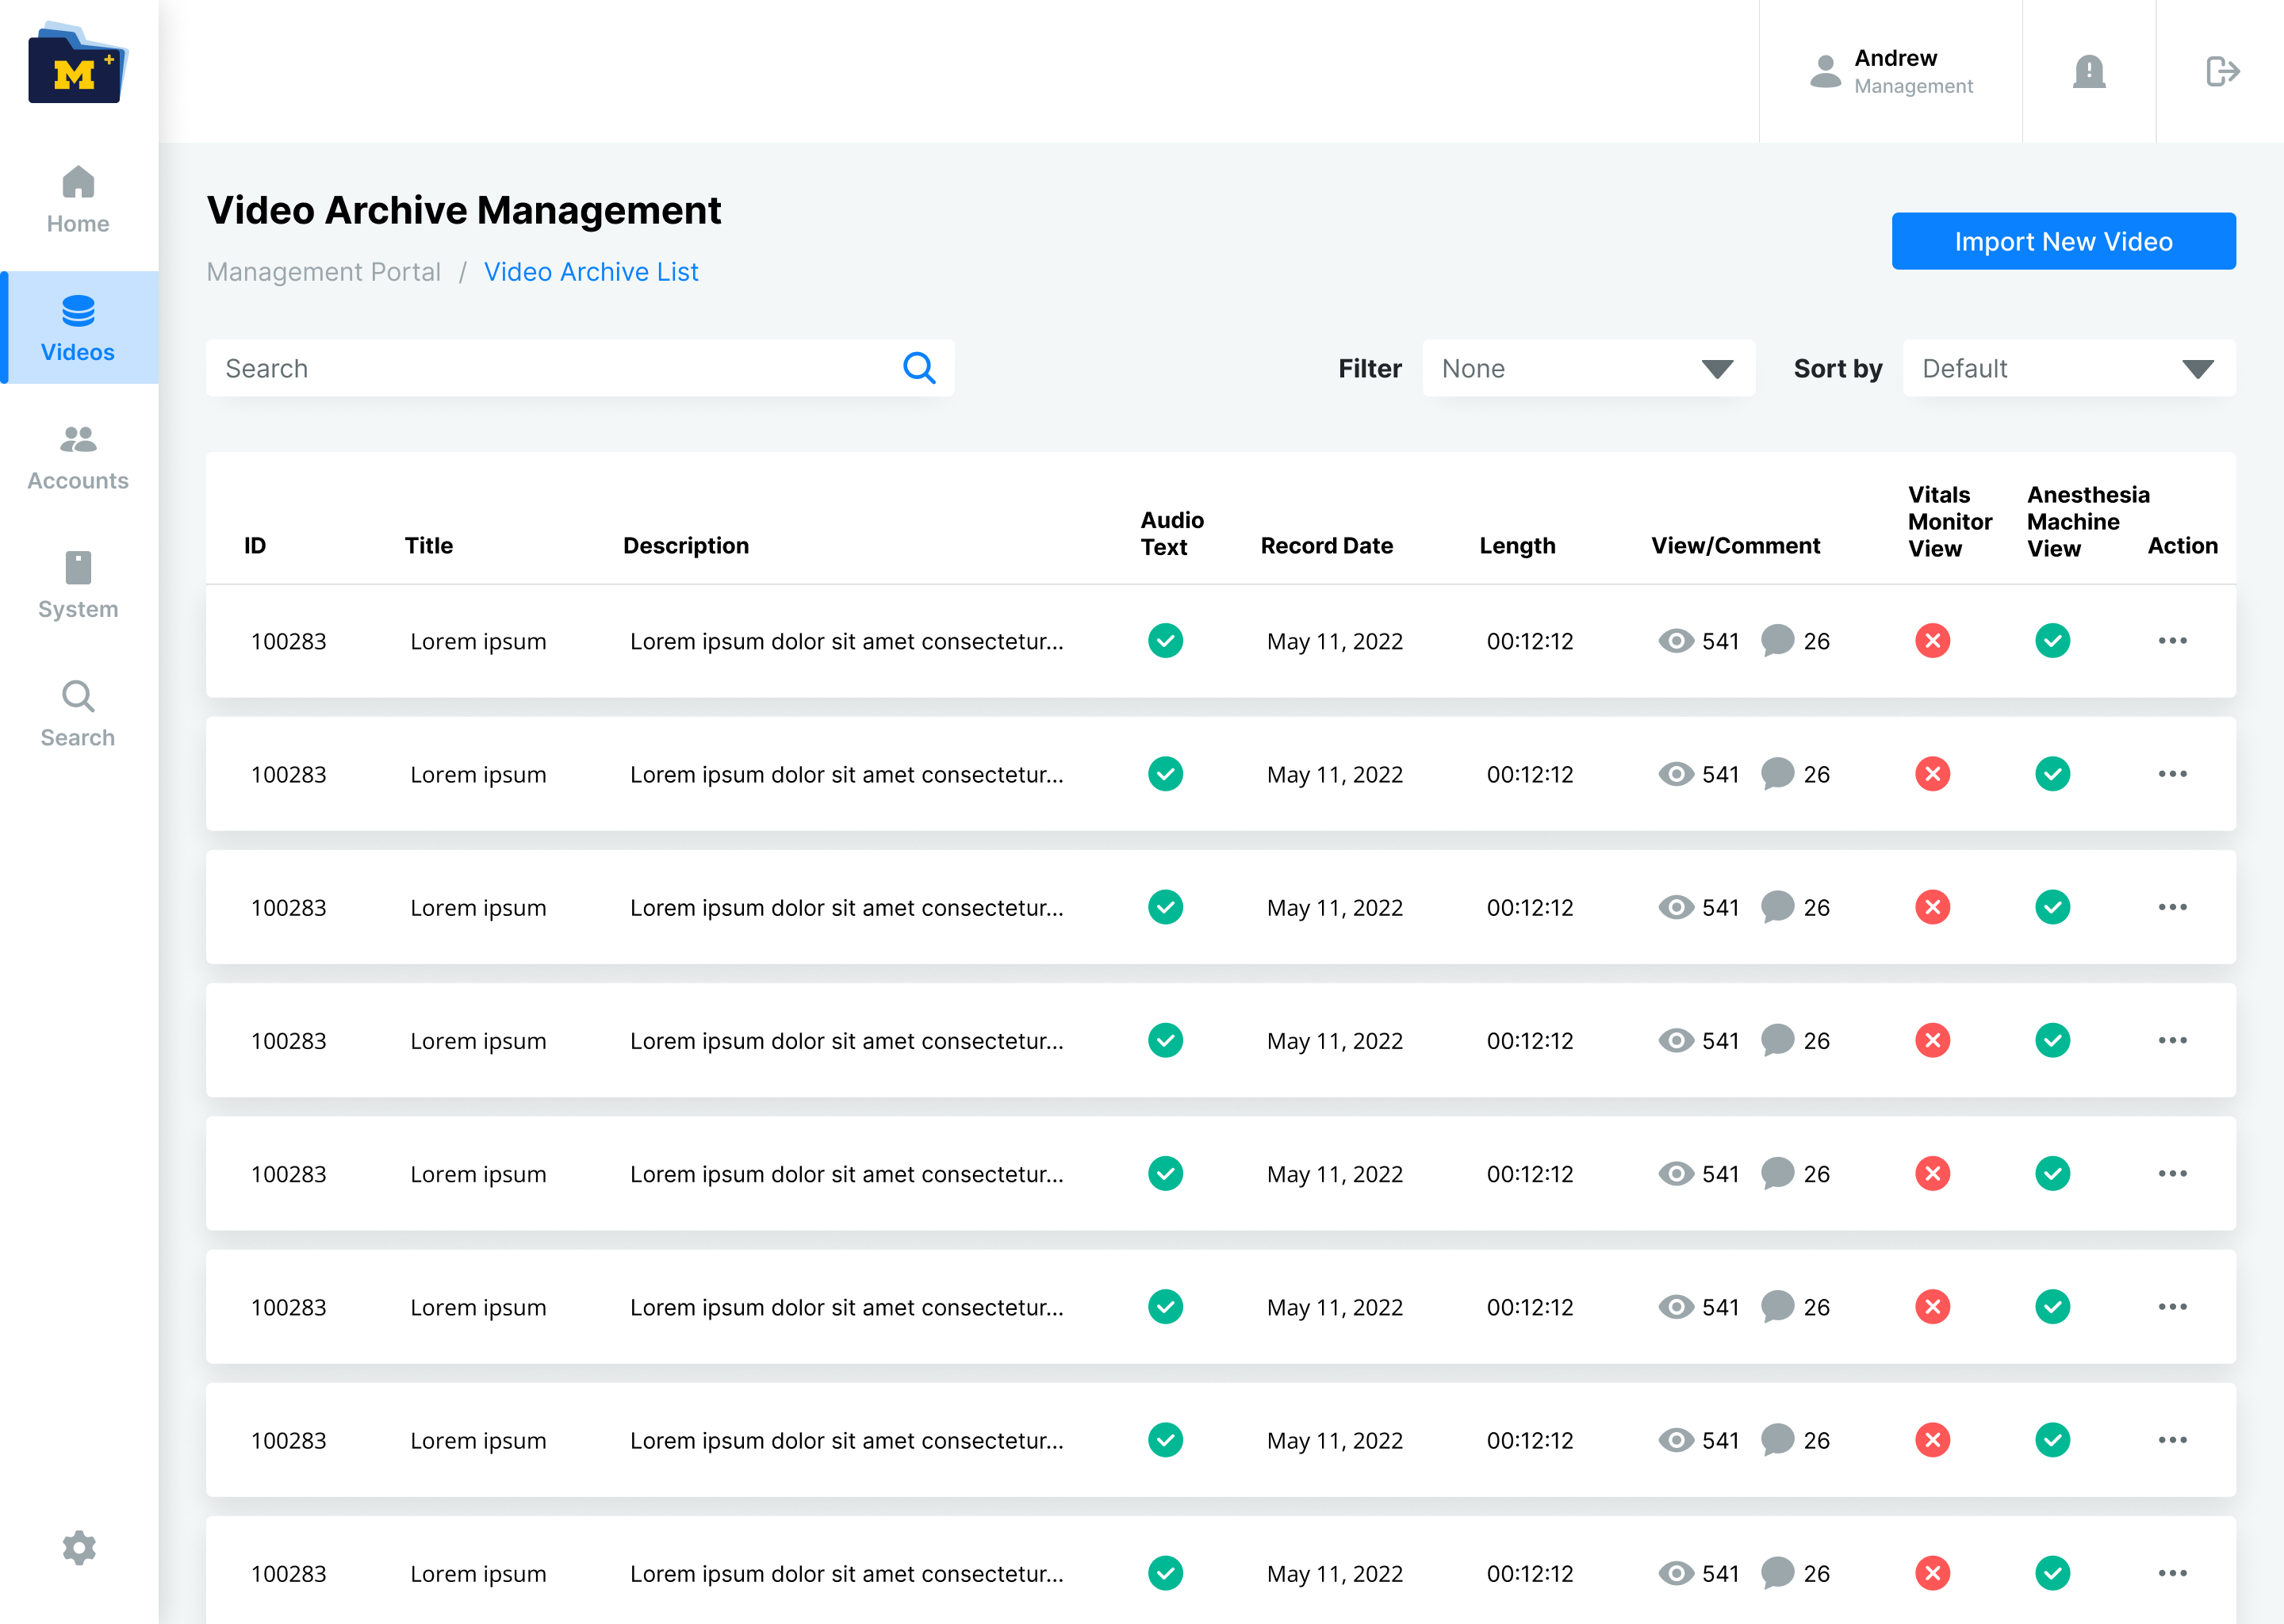The image size is (2284, 1624).
Task: Click the magnifier icon in search box
Action: point(919,368)
